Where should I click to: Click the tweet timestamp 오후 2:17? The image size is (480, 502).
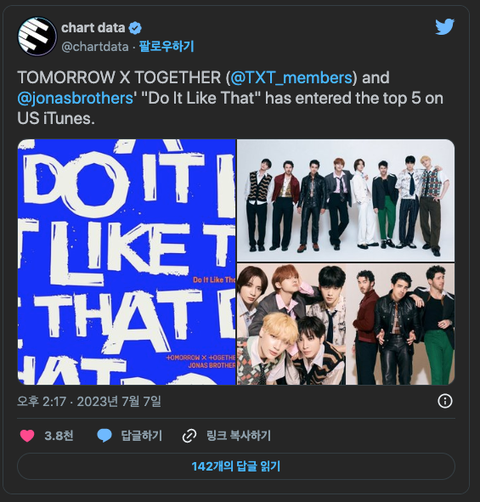point(42,401)
